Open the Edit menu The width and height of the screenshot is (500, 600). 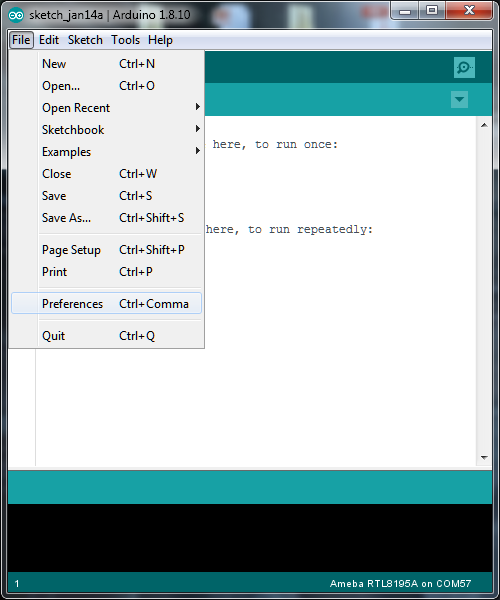(49, 40)
